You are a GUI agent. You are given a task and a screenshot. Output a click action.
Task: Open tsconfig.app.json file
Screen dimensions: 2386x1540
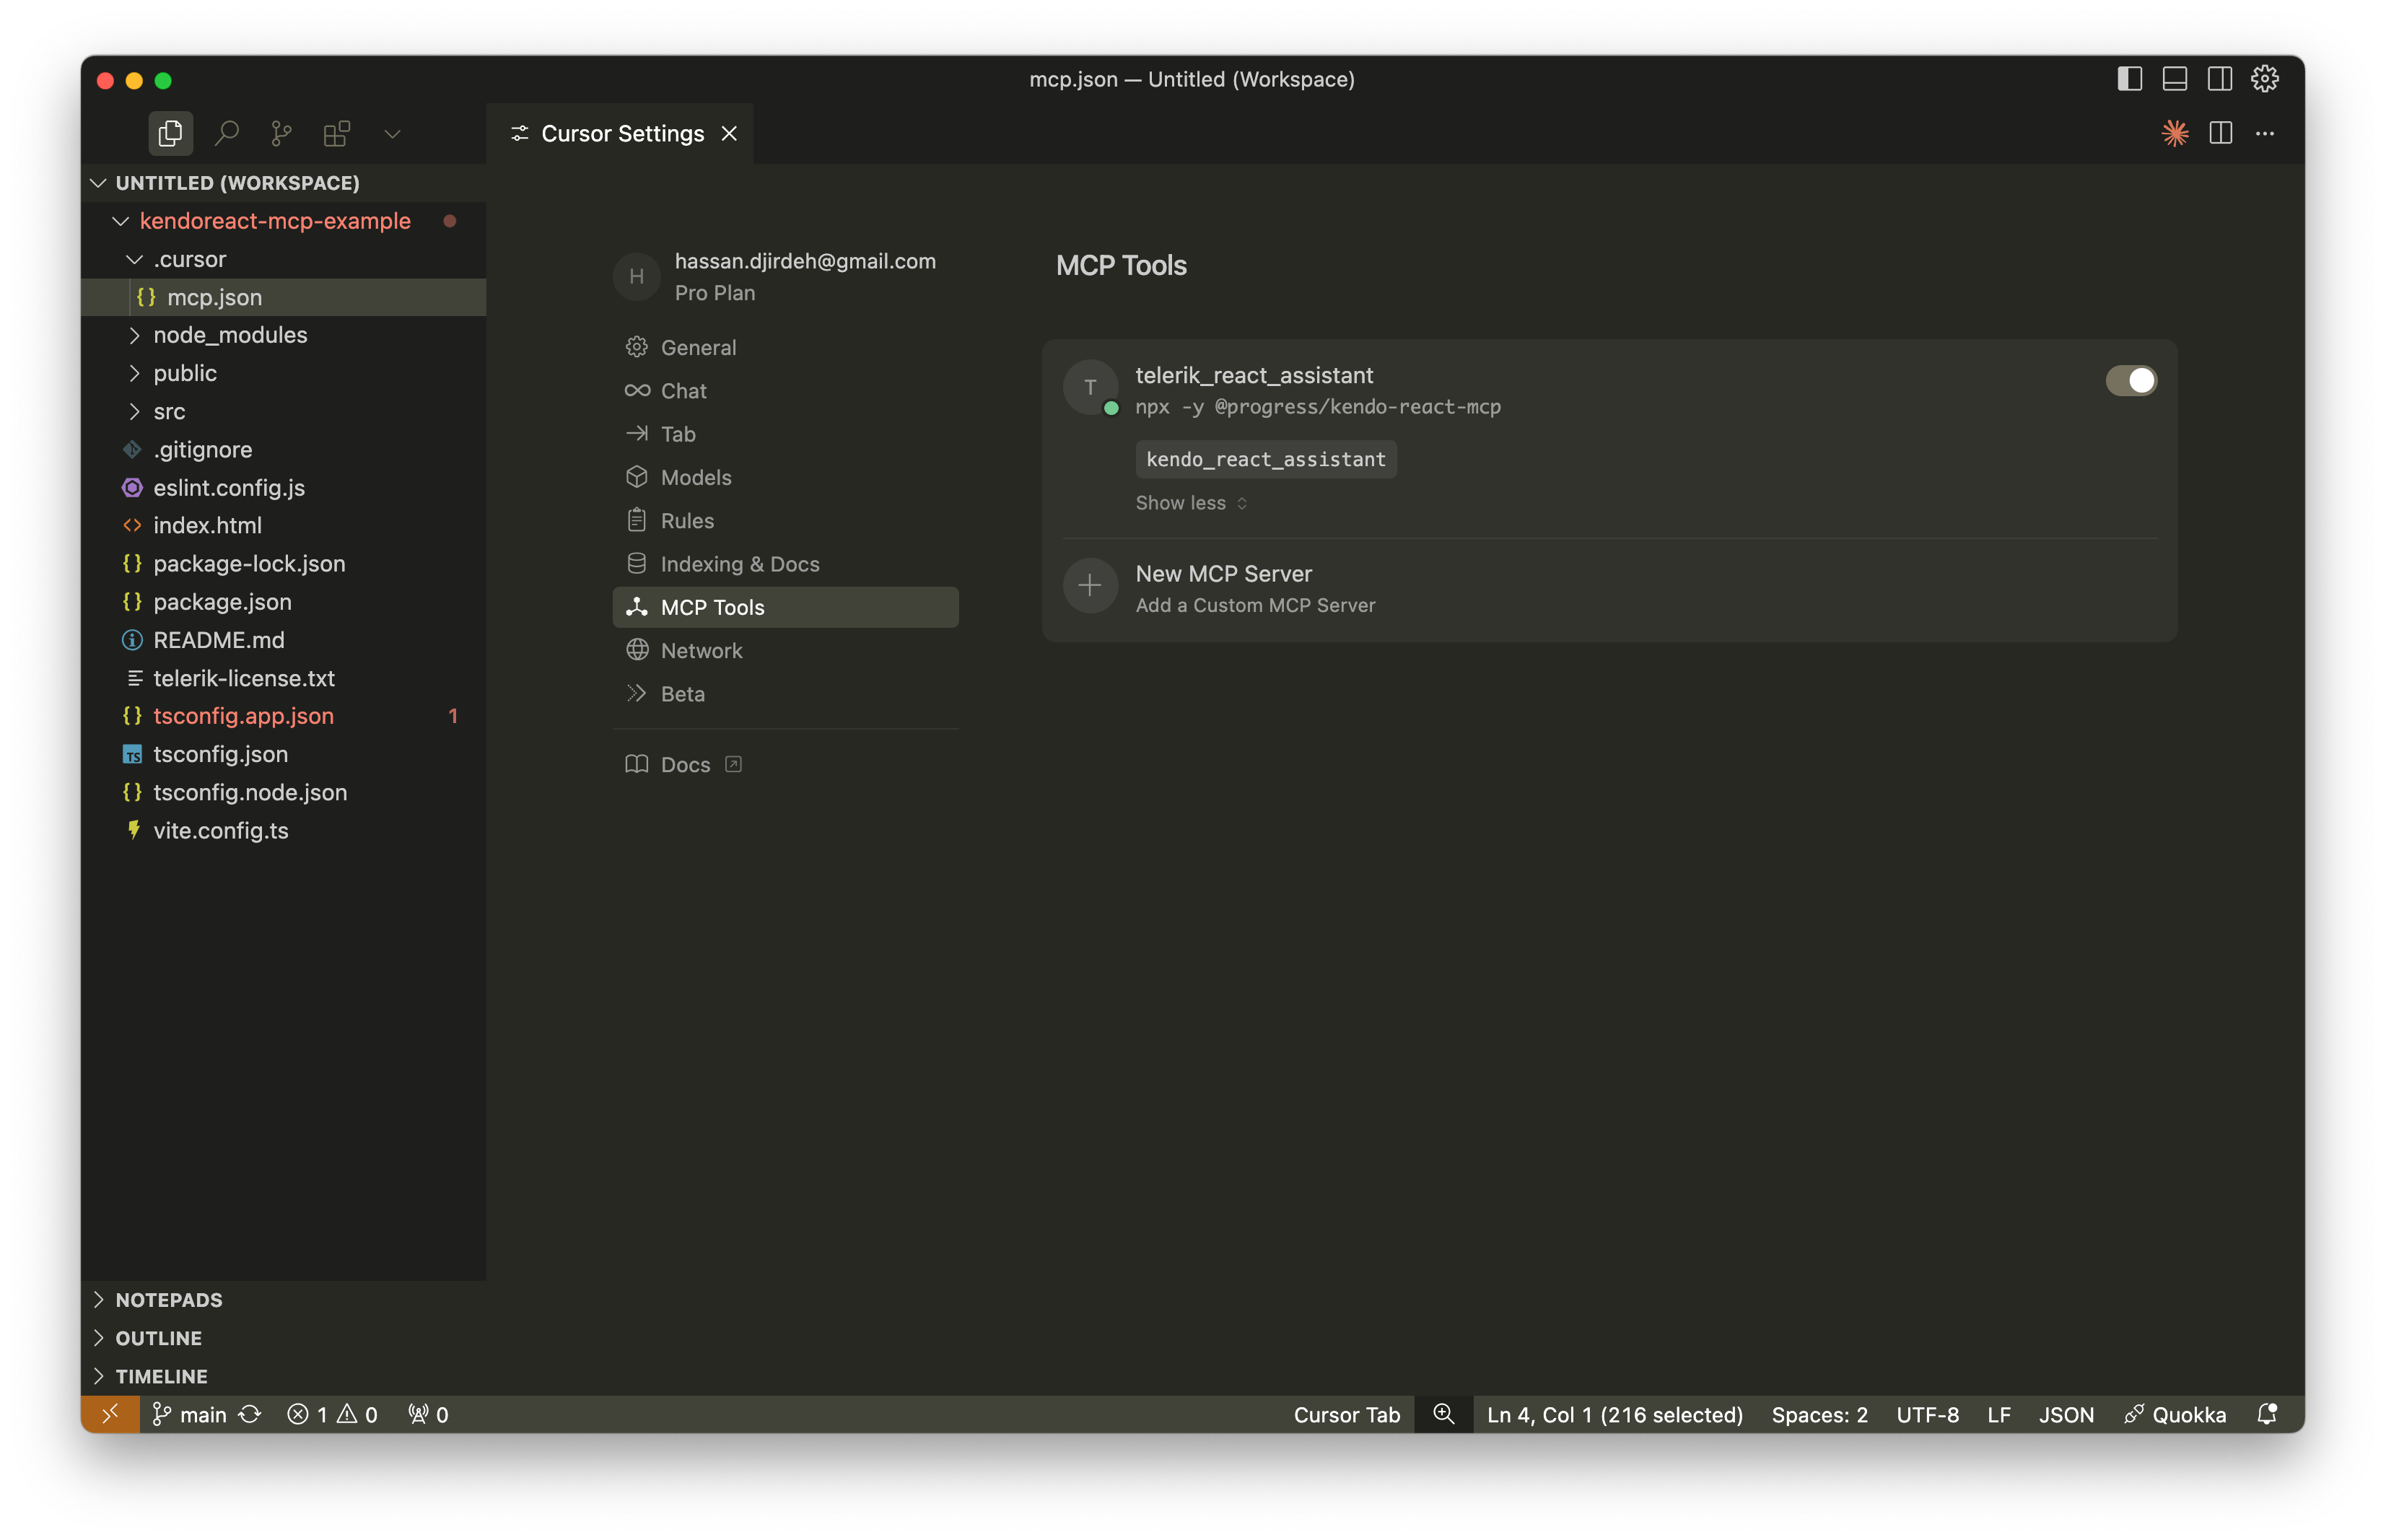tap(283, 716)
